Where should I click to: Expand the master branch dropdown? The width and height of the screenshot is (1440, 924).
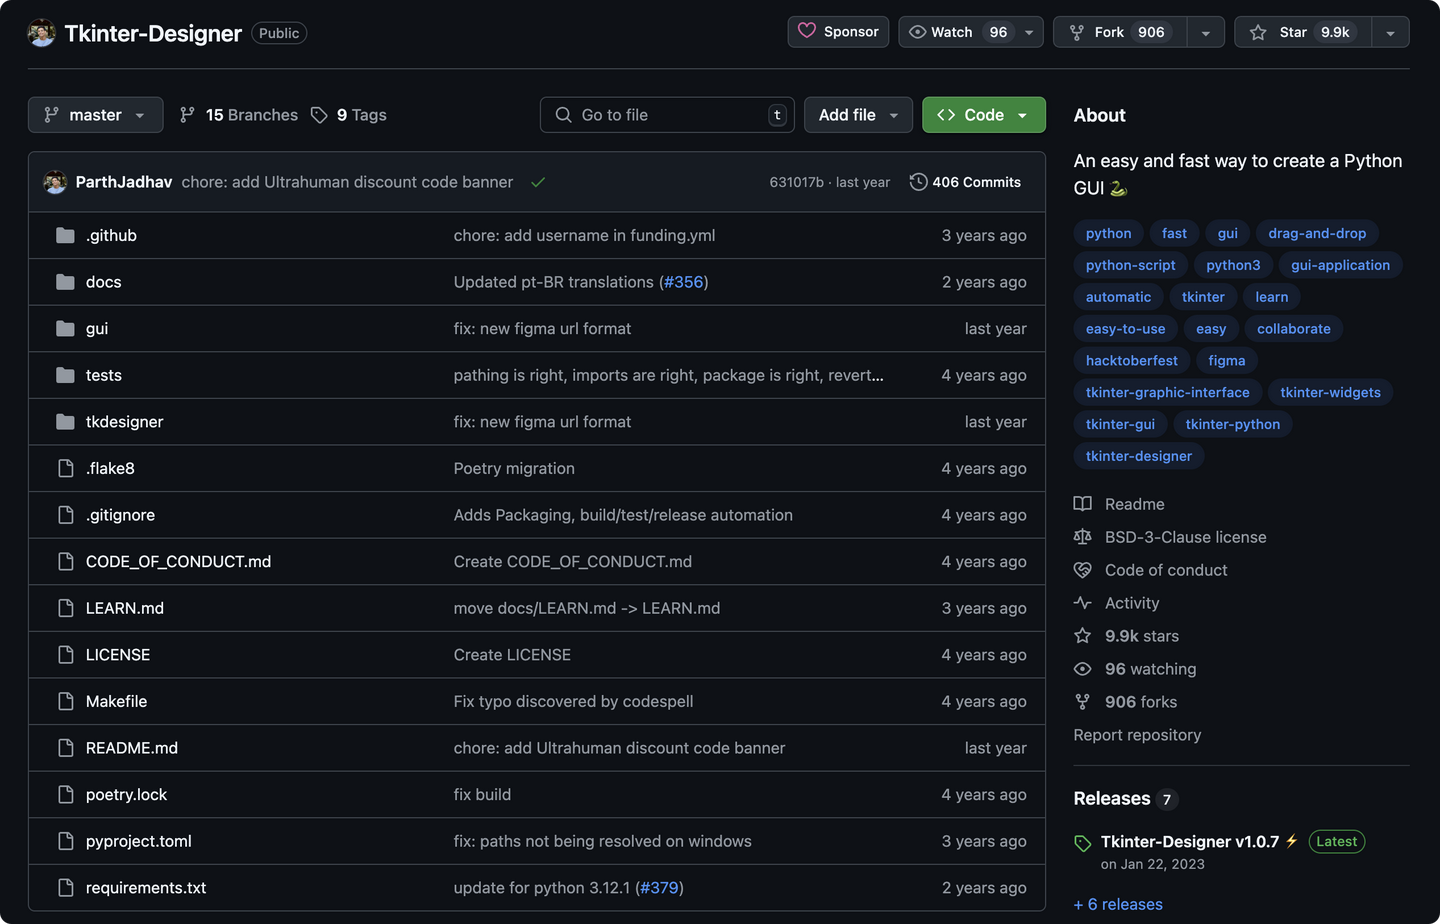(x=94, y=115)
